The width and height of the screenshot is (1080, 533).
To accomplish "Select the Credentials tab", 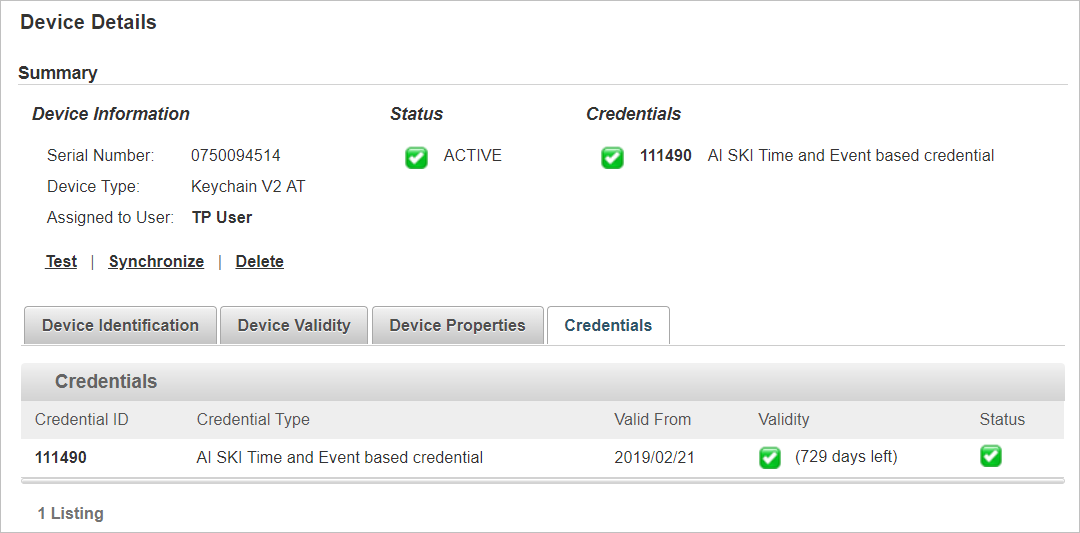I will click(608, 326).
